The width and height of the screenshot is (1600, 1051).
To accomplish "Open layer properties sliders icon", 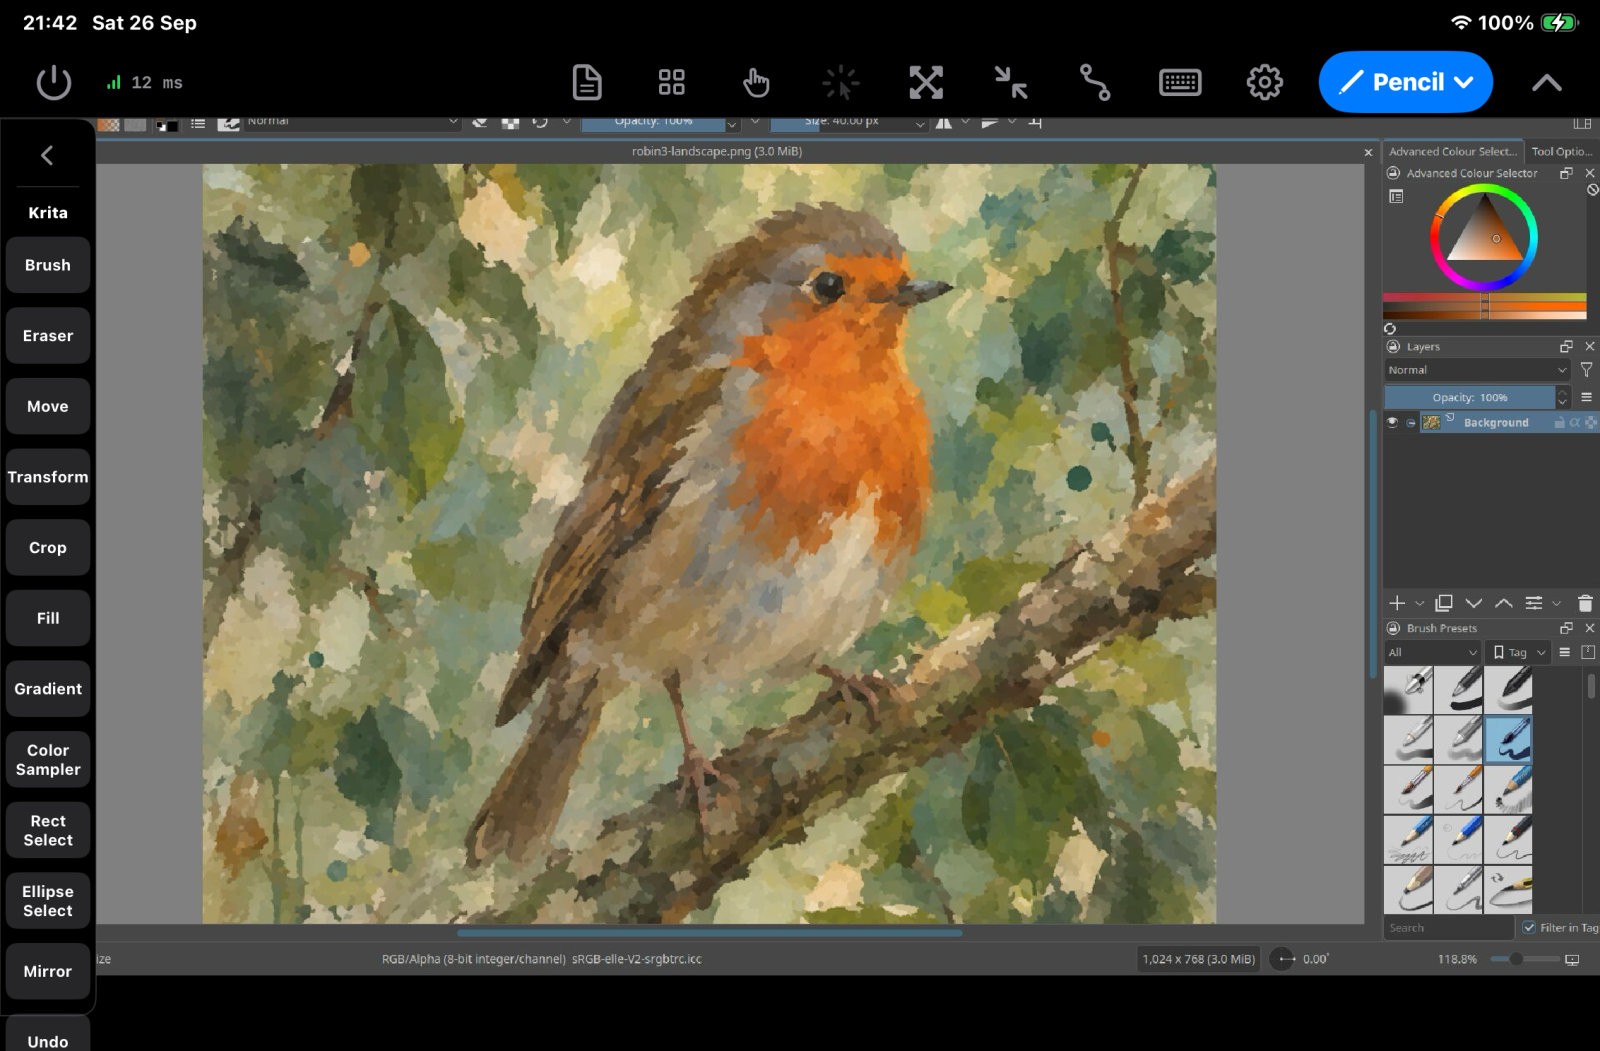I will [1533, 603].
